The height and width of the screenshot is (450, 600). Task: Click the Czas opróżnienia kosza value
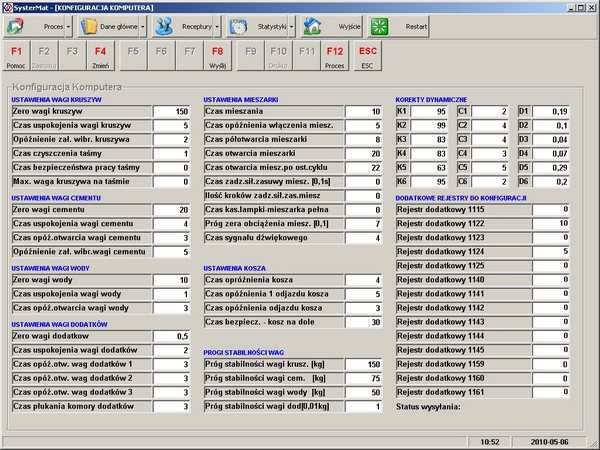363,280
